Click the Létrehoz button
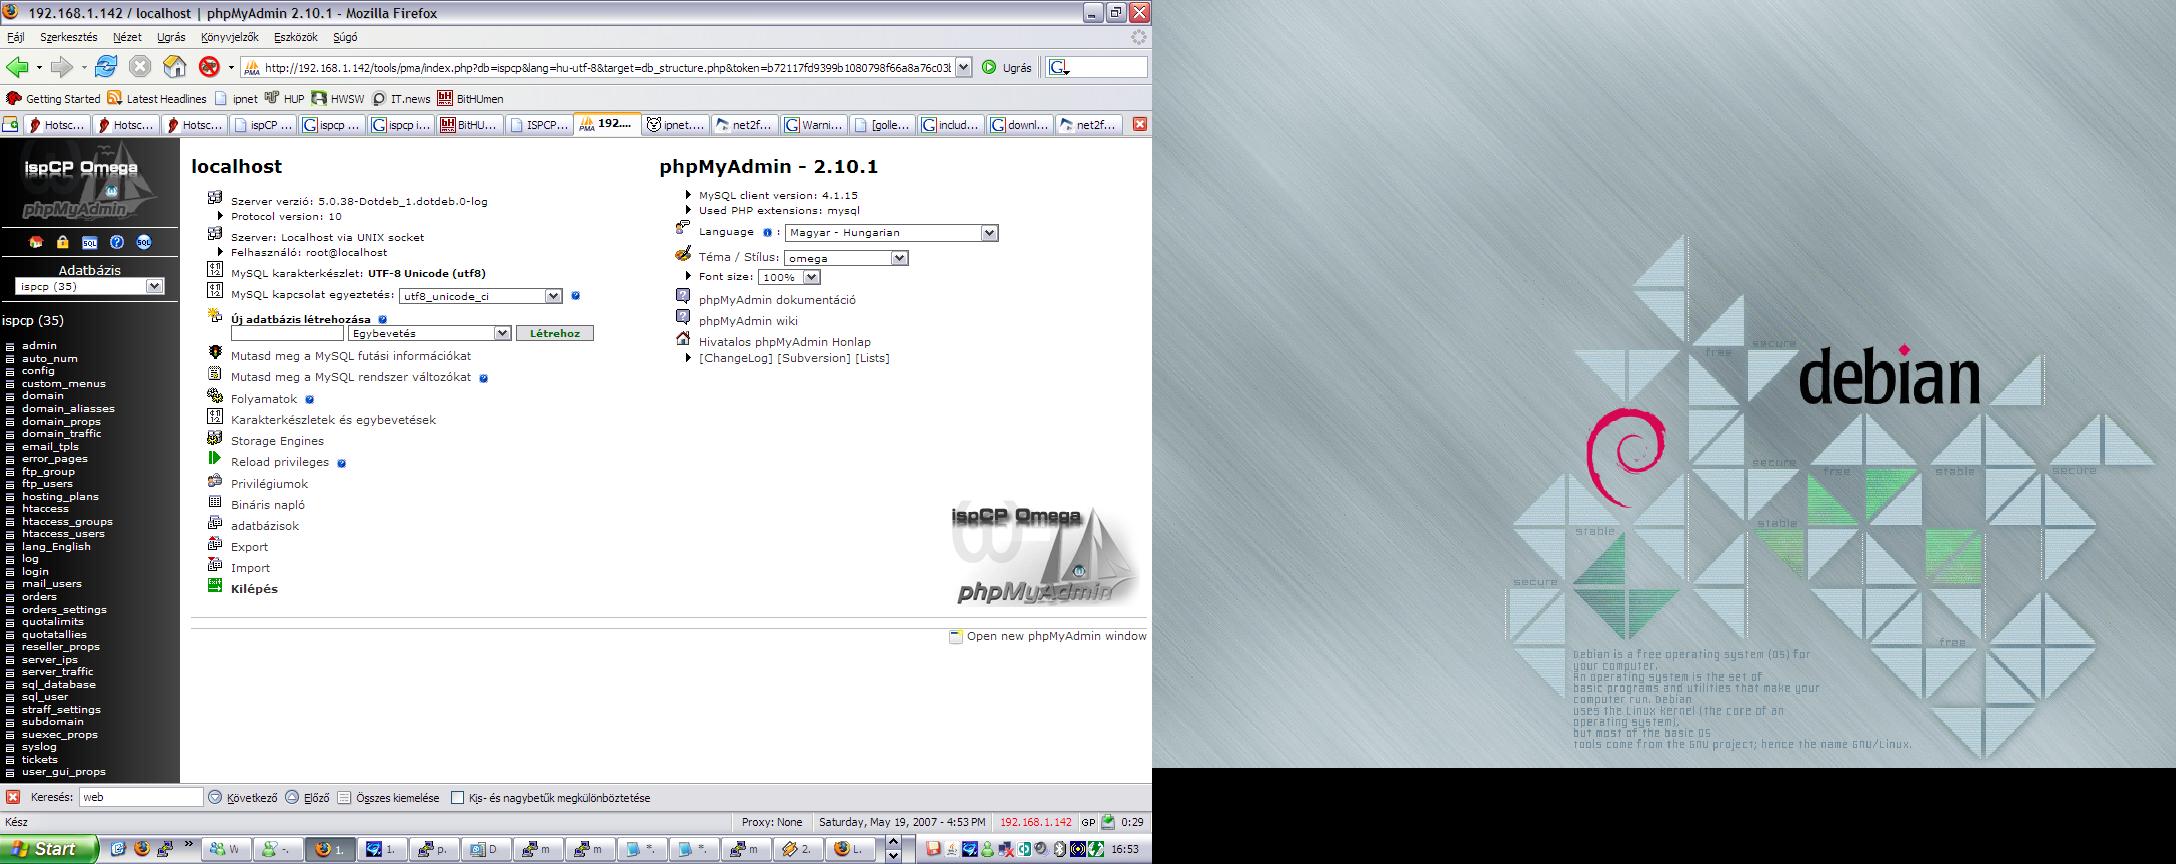 click(554, 333)
